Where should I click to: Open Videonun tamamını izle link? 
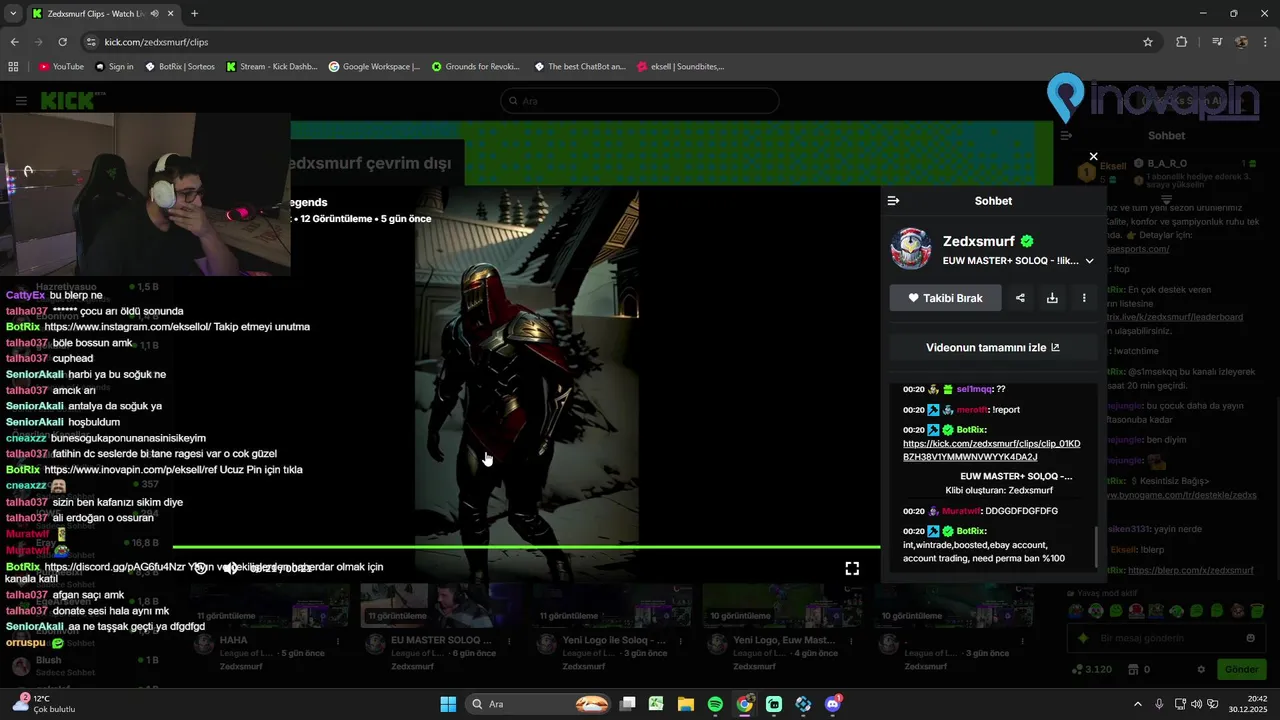tap(993, 348)
